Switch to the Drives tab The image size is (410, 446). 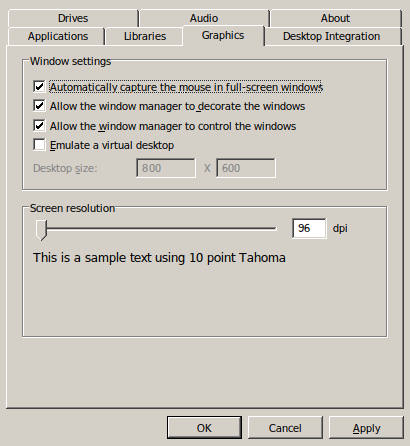(73, 18)
